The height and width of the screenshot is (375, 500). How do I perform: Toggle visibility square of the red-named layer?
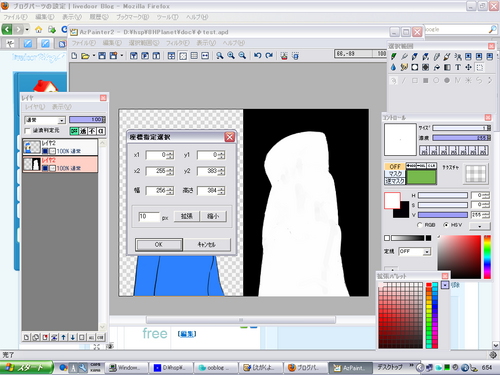45,168
